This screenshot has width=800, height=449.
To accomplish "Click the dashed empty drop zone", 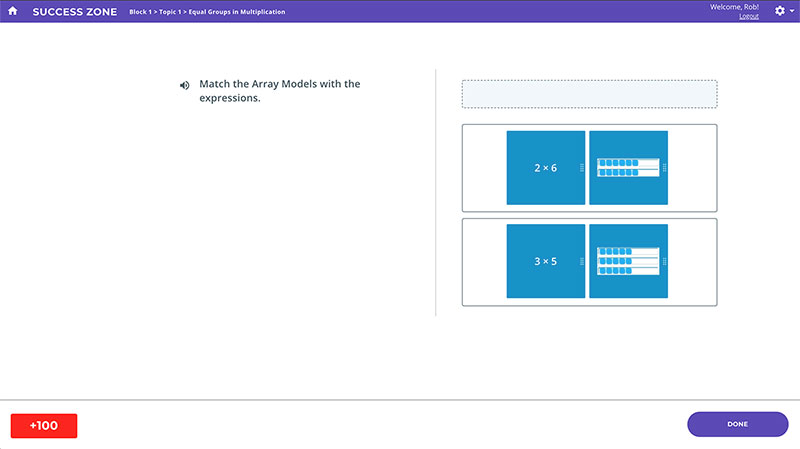I will (x=589, y=94).
